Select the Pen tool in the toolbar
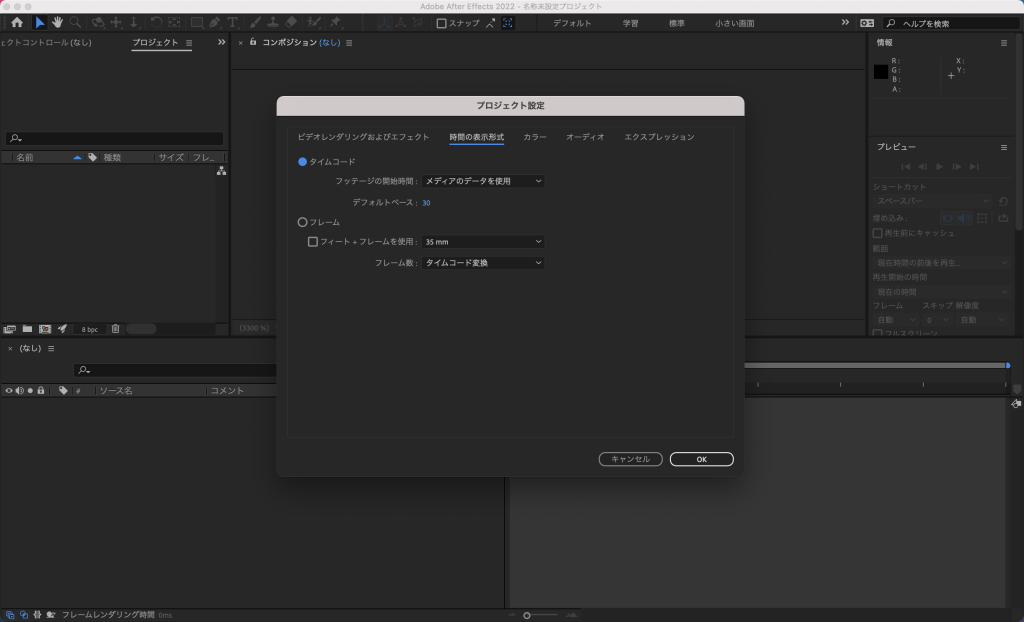 click(215, 22)
